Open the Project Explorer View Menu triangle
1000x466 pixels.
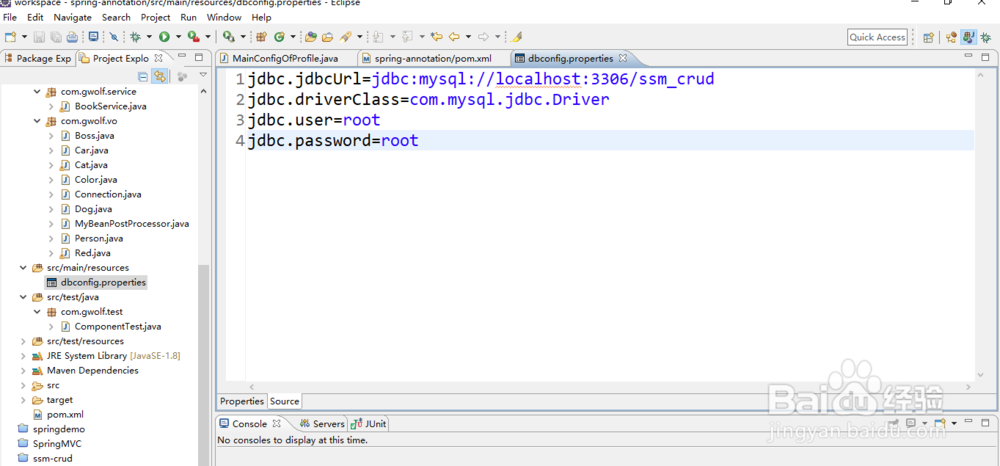click(203, 76)
